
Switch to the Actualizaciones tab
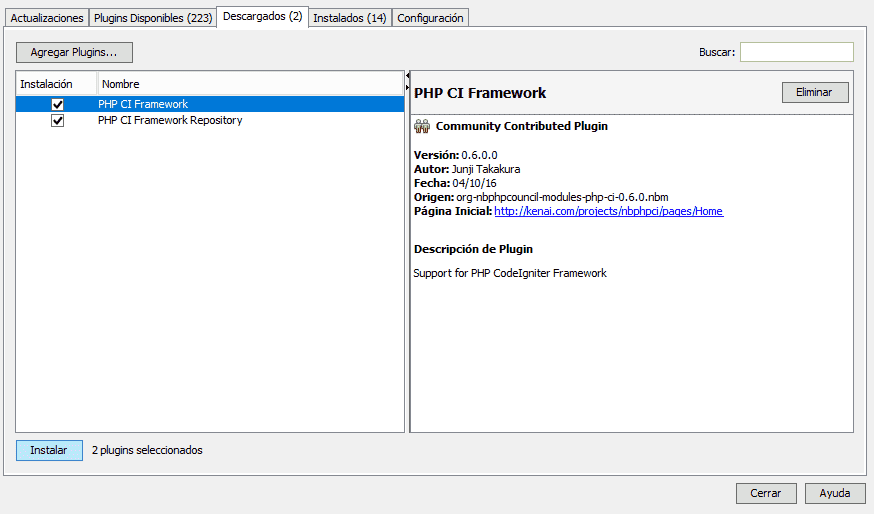(47, 18)
